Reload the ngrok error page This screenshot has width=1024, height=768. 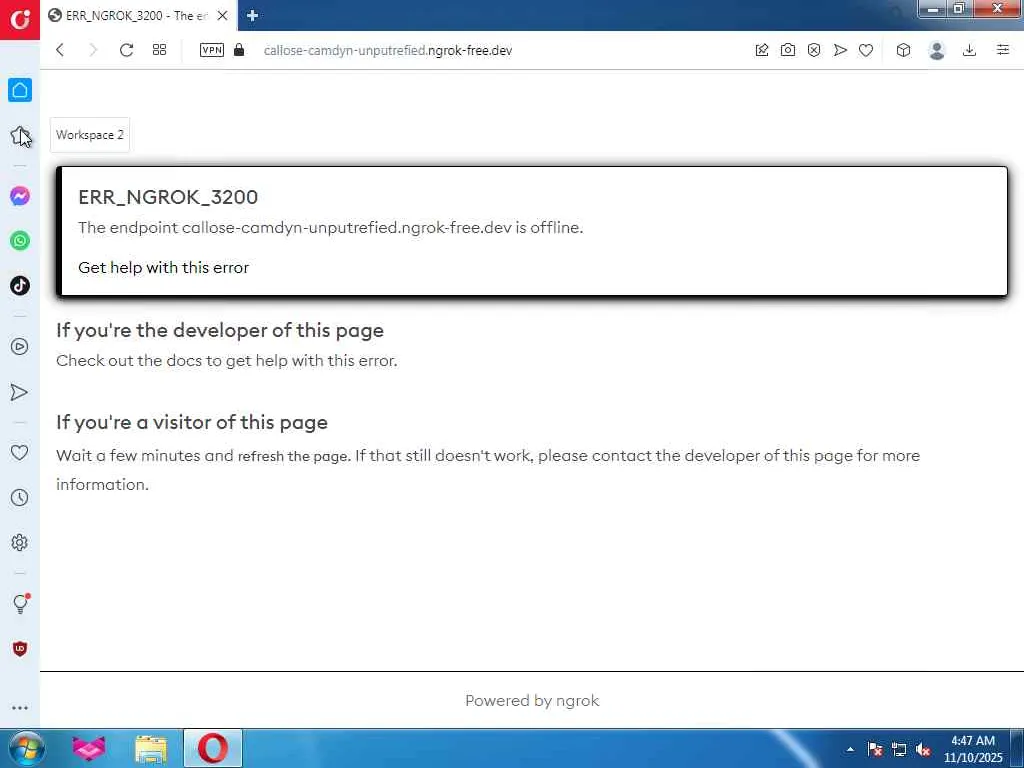pyautogui.click(x=127, y=50)
